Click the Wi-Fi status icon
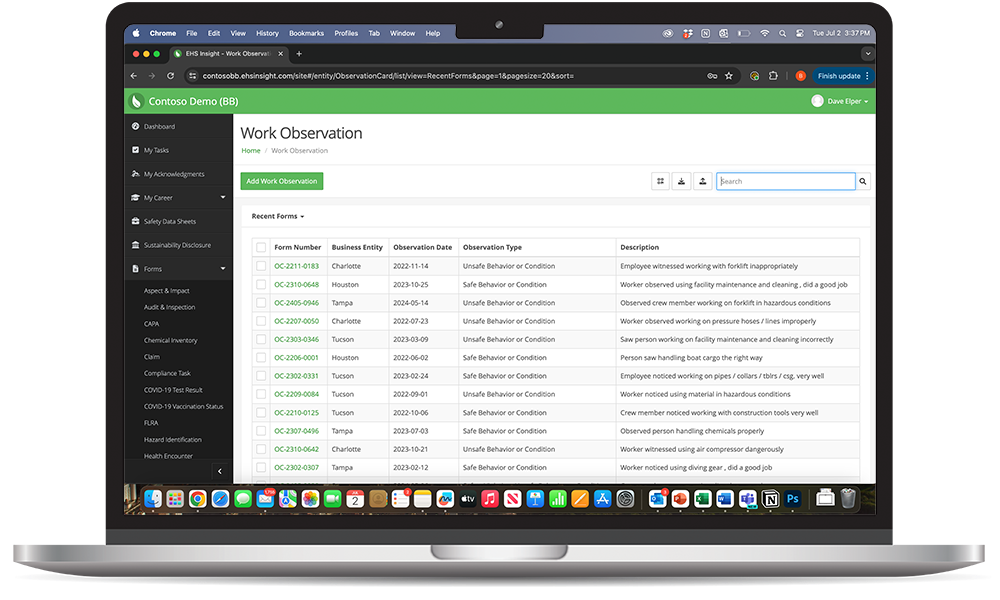1000x600 pixels. point(764,33)
